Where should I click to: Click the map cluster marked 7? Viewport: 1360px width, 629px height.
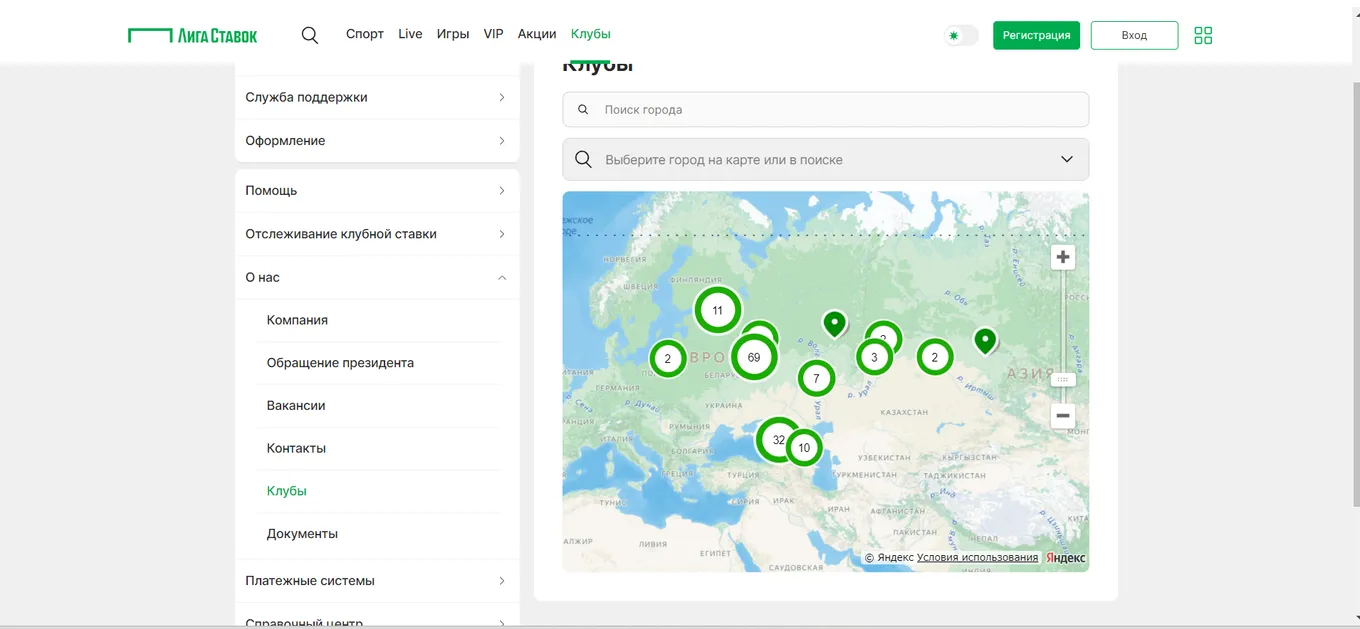816,378
